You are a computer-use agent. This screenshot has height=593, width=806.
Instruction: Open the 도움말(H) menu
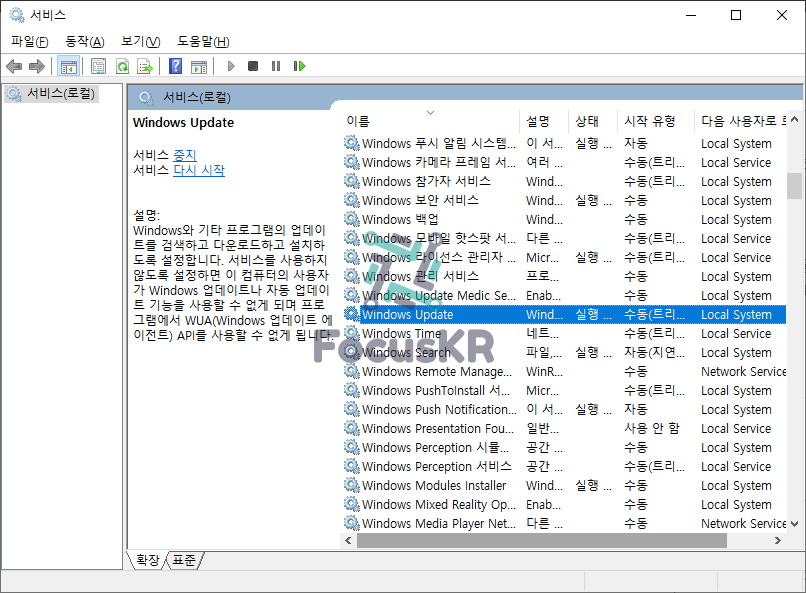pos(204,42)
